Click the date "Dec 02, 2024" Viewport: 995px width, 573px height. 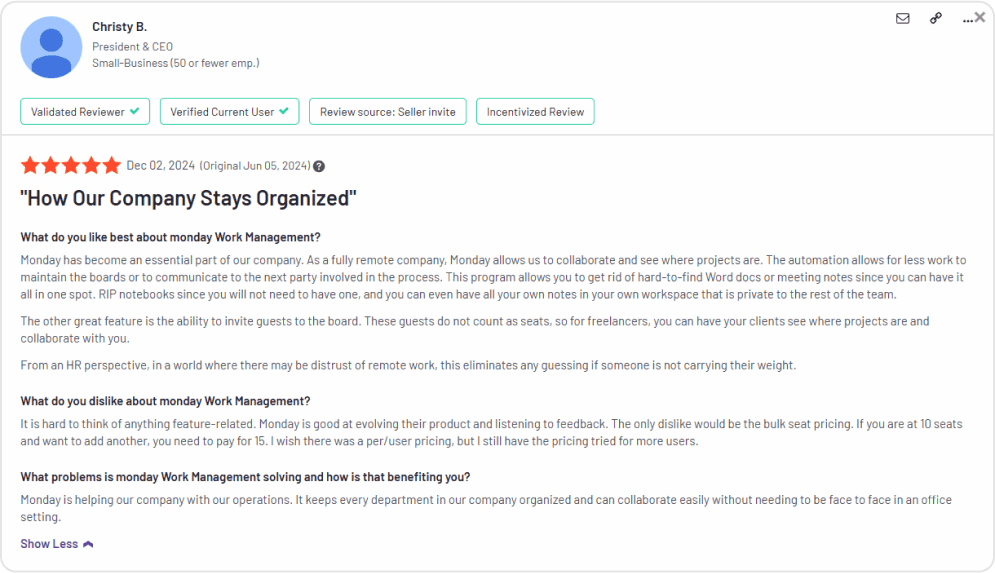coord(161,166)
